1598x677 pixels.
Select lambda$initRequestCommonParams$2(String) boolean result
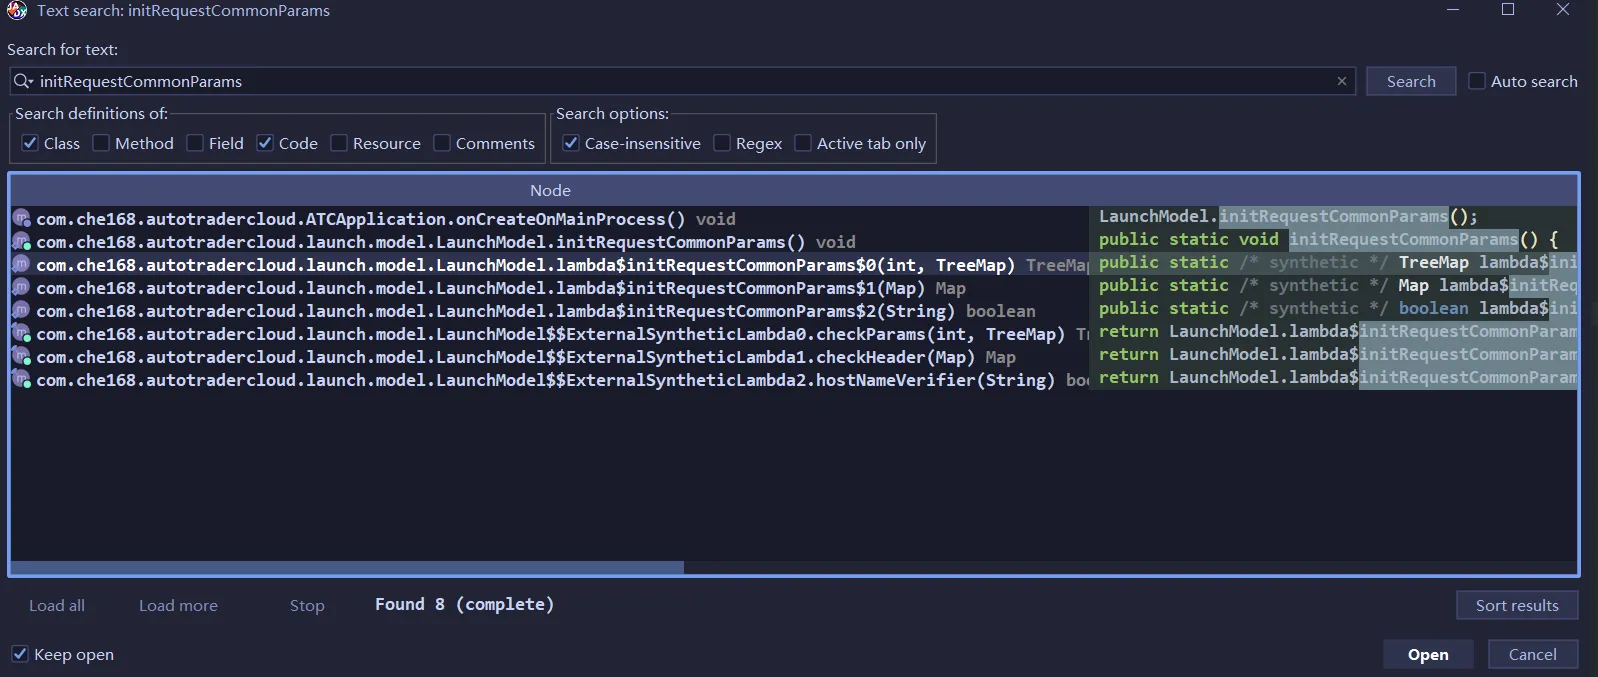[x=550, y=311]
